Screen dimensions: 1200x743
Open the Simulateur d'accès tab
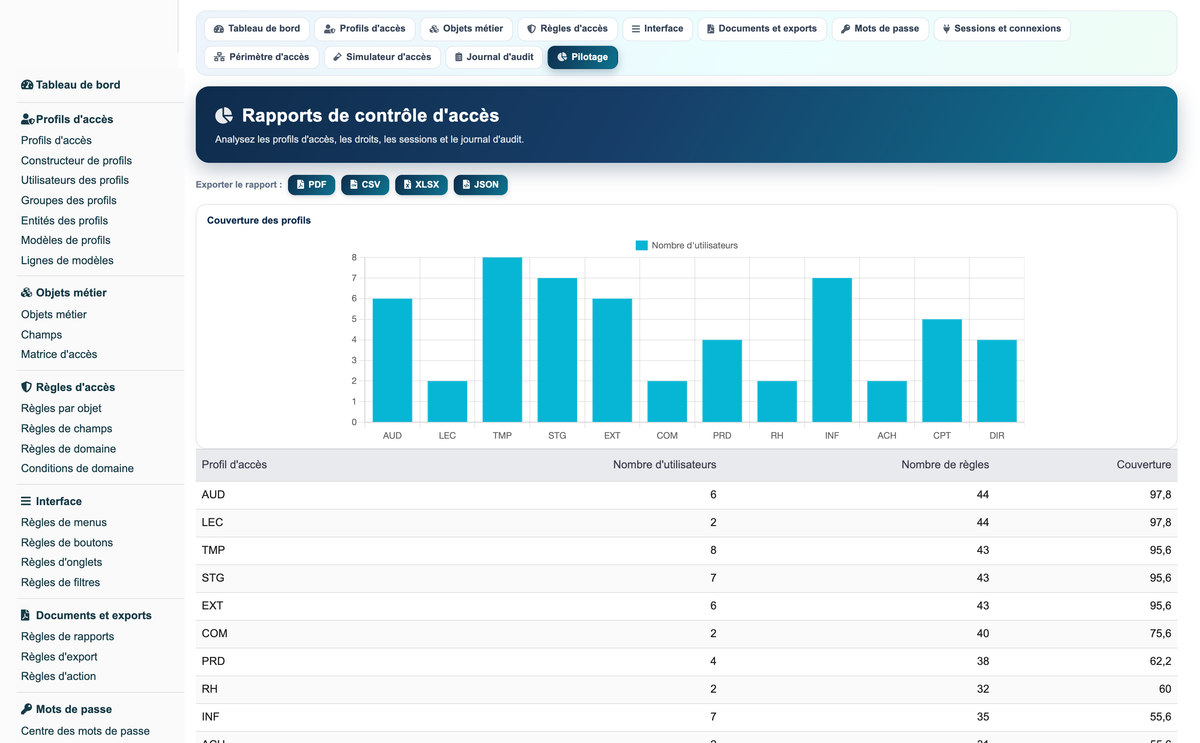pos(382,57)
